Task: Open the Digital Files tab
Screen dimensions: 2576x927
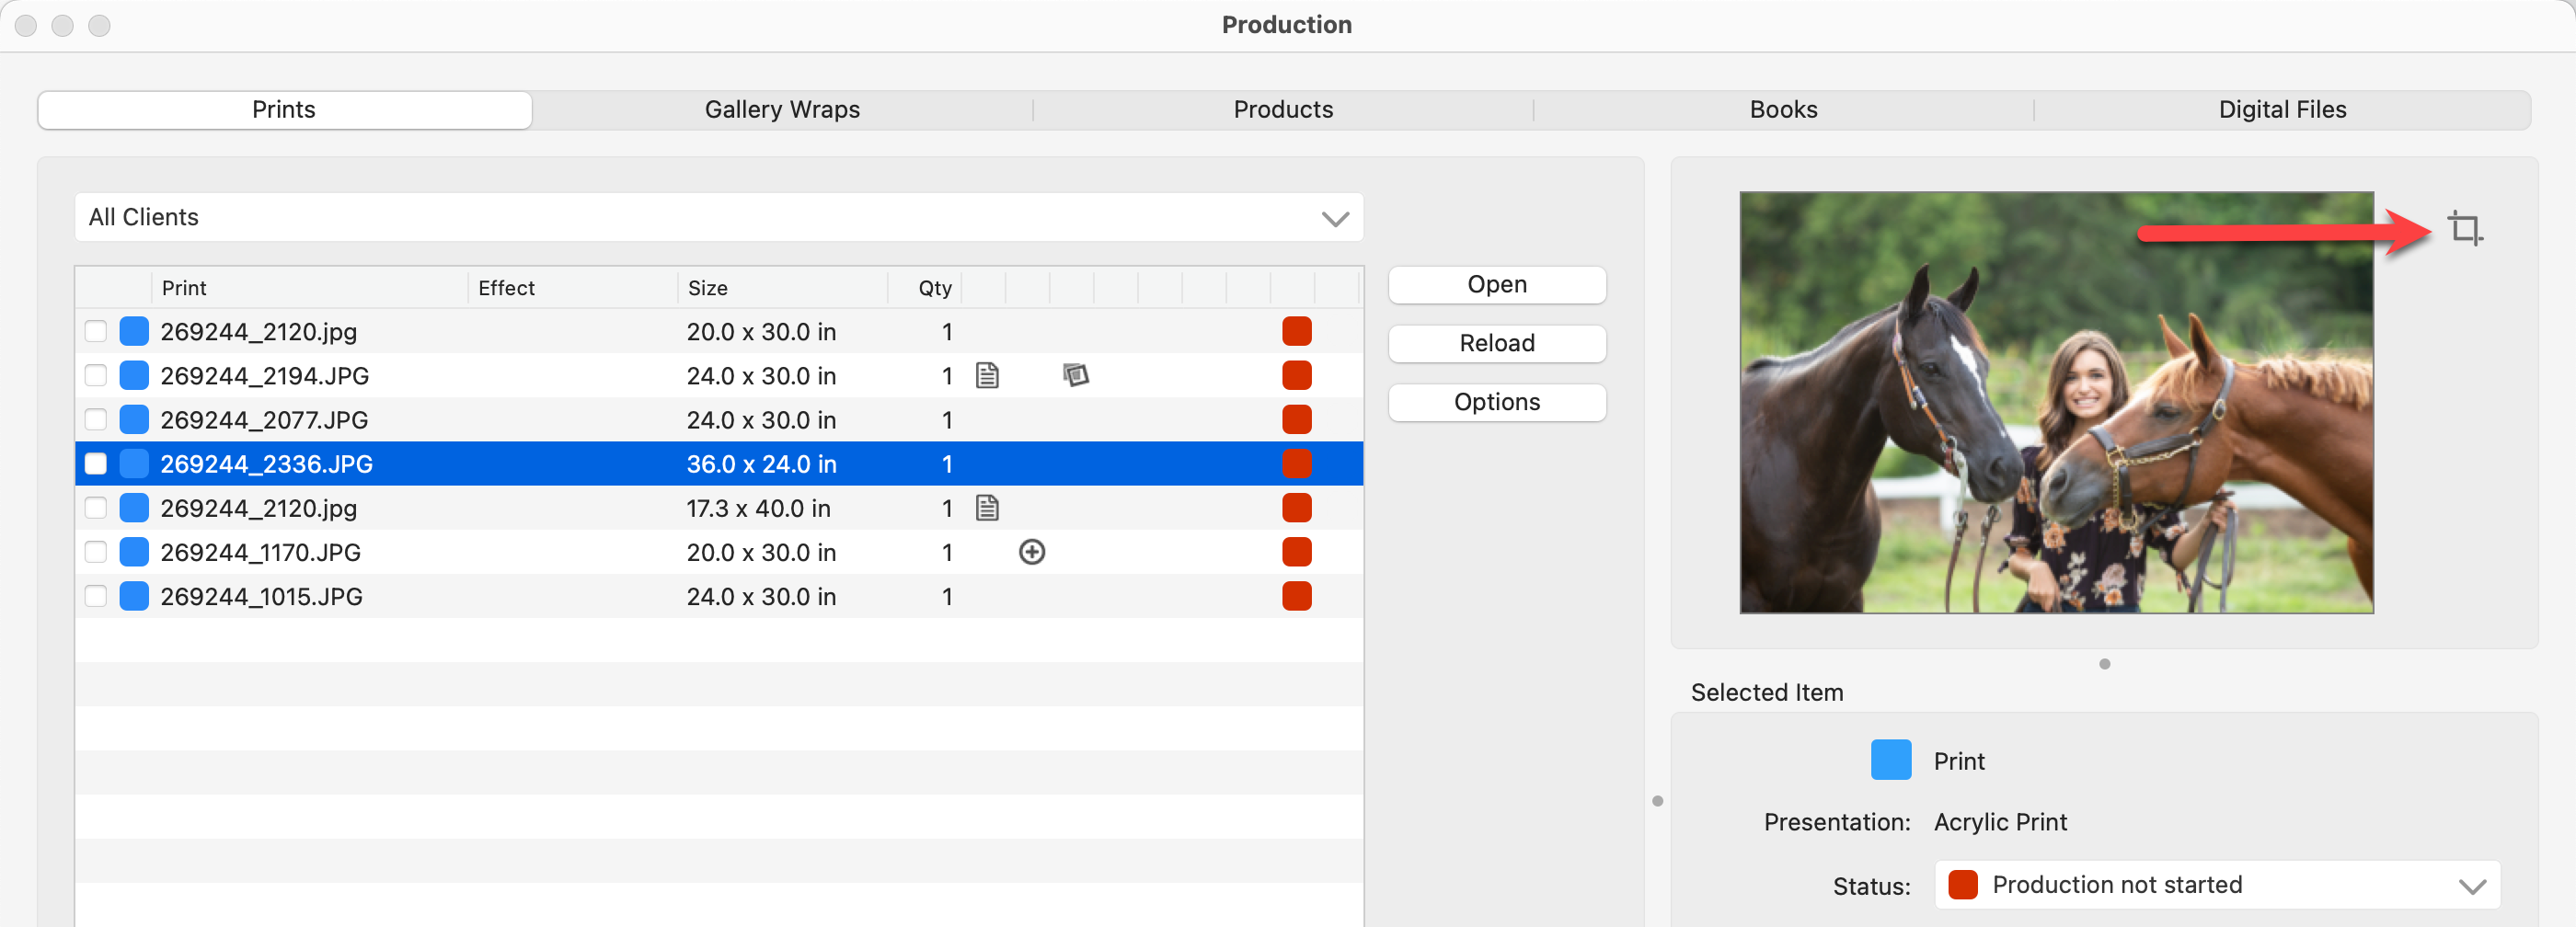Action: [2281, 110]
